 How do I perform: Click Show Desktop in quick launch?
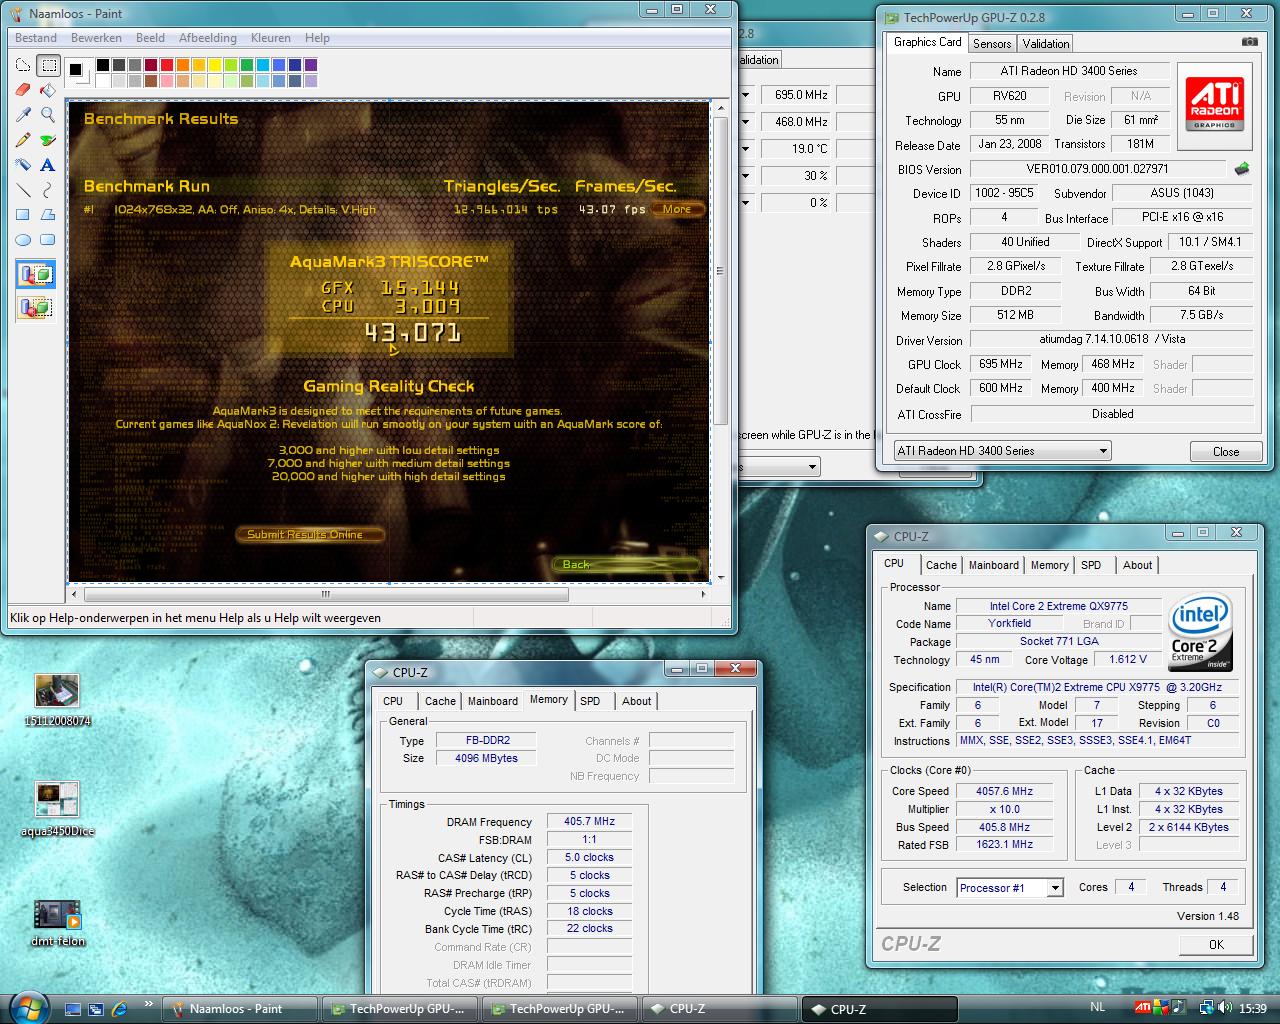(x=73, y=1009)
